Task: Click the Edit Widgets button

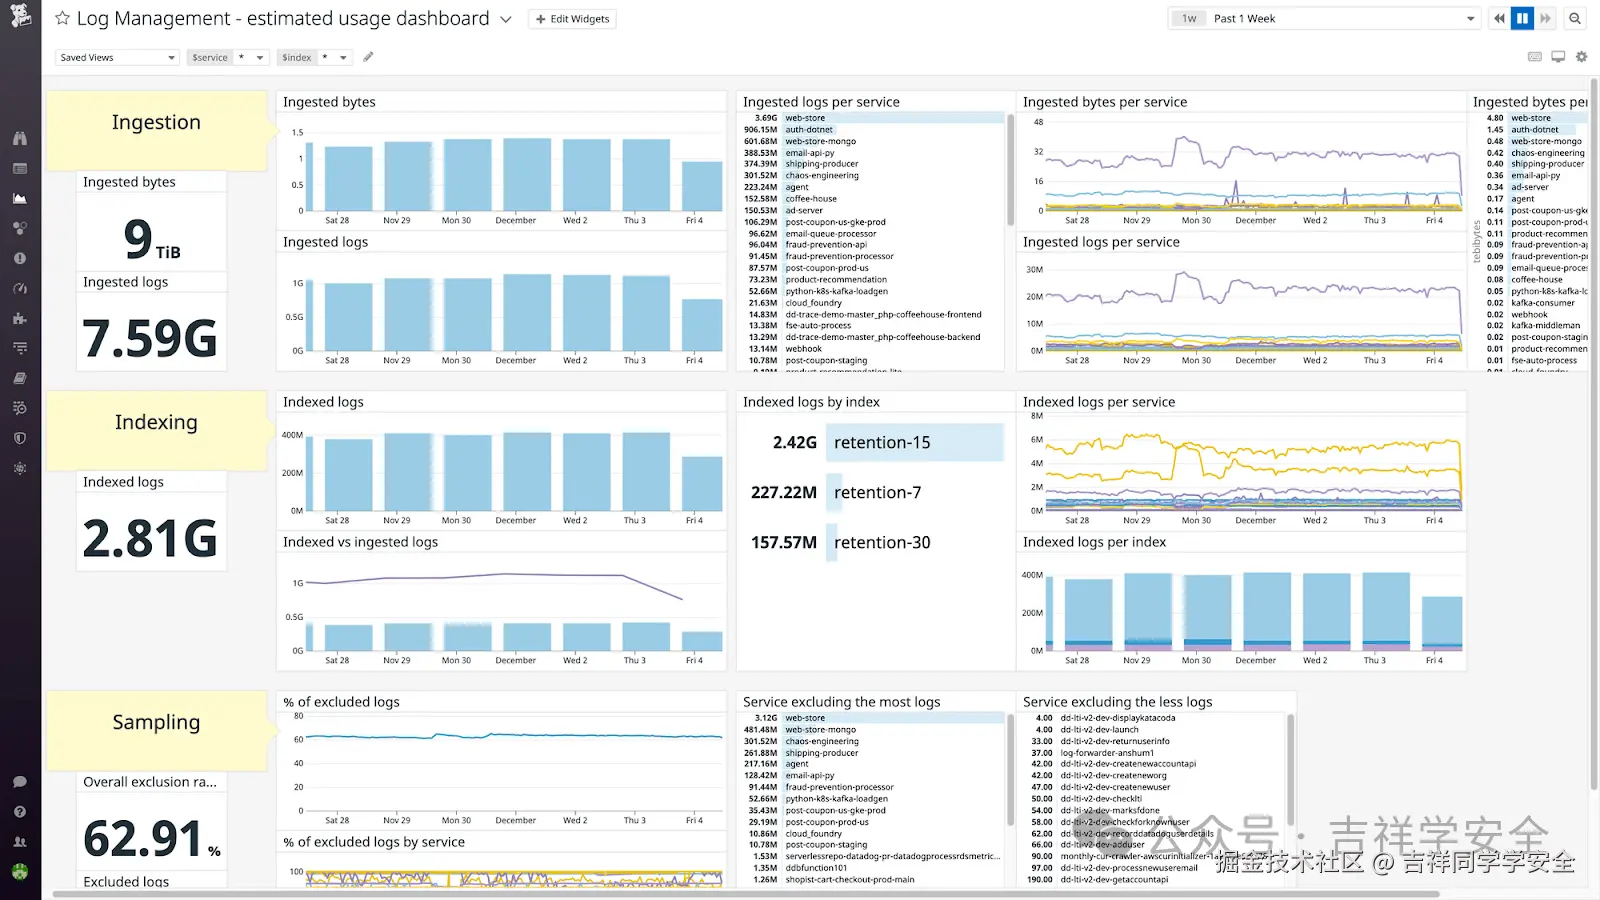Action: [573, 19]
